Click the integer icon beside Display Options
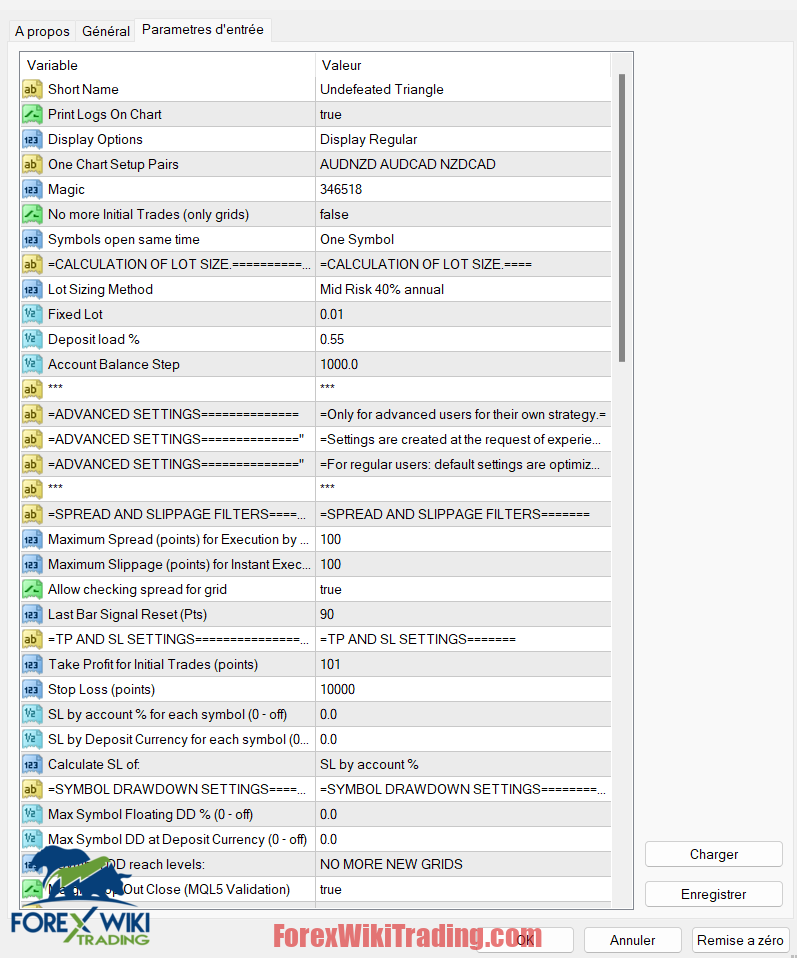The height and width of the screenshot is (958, 797). tap(32, 139)
